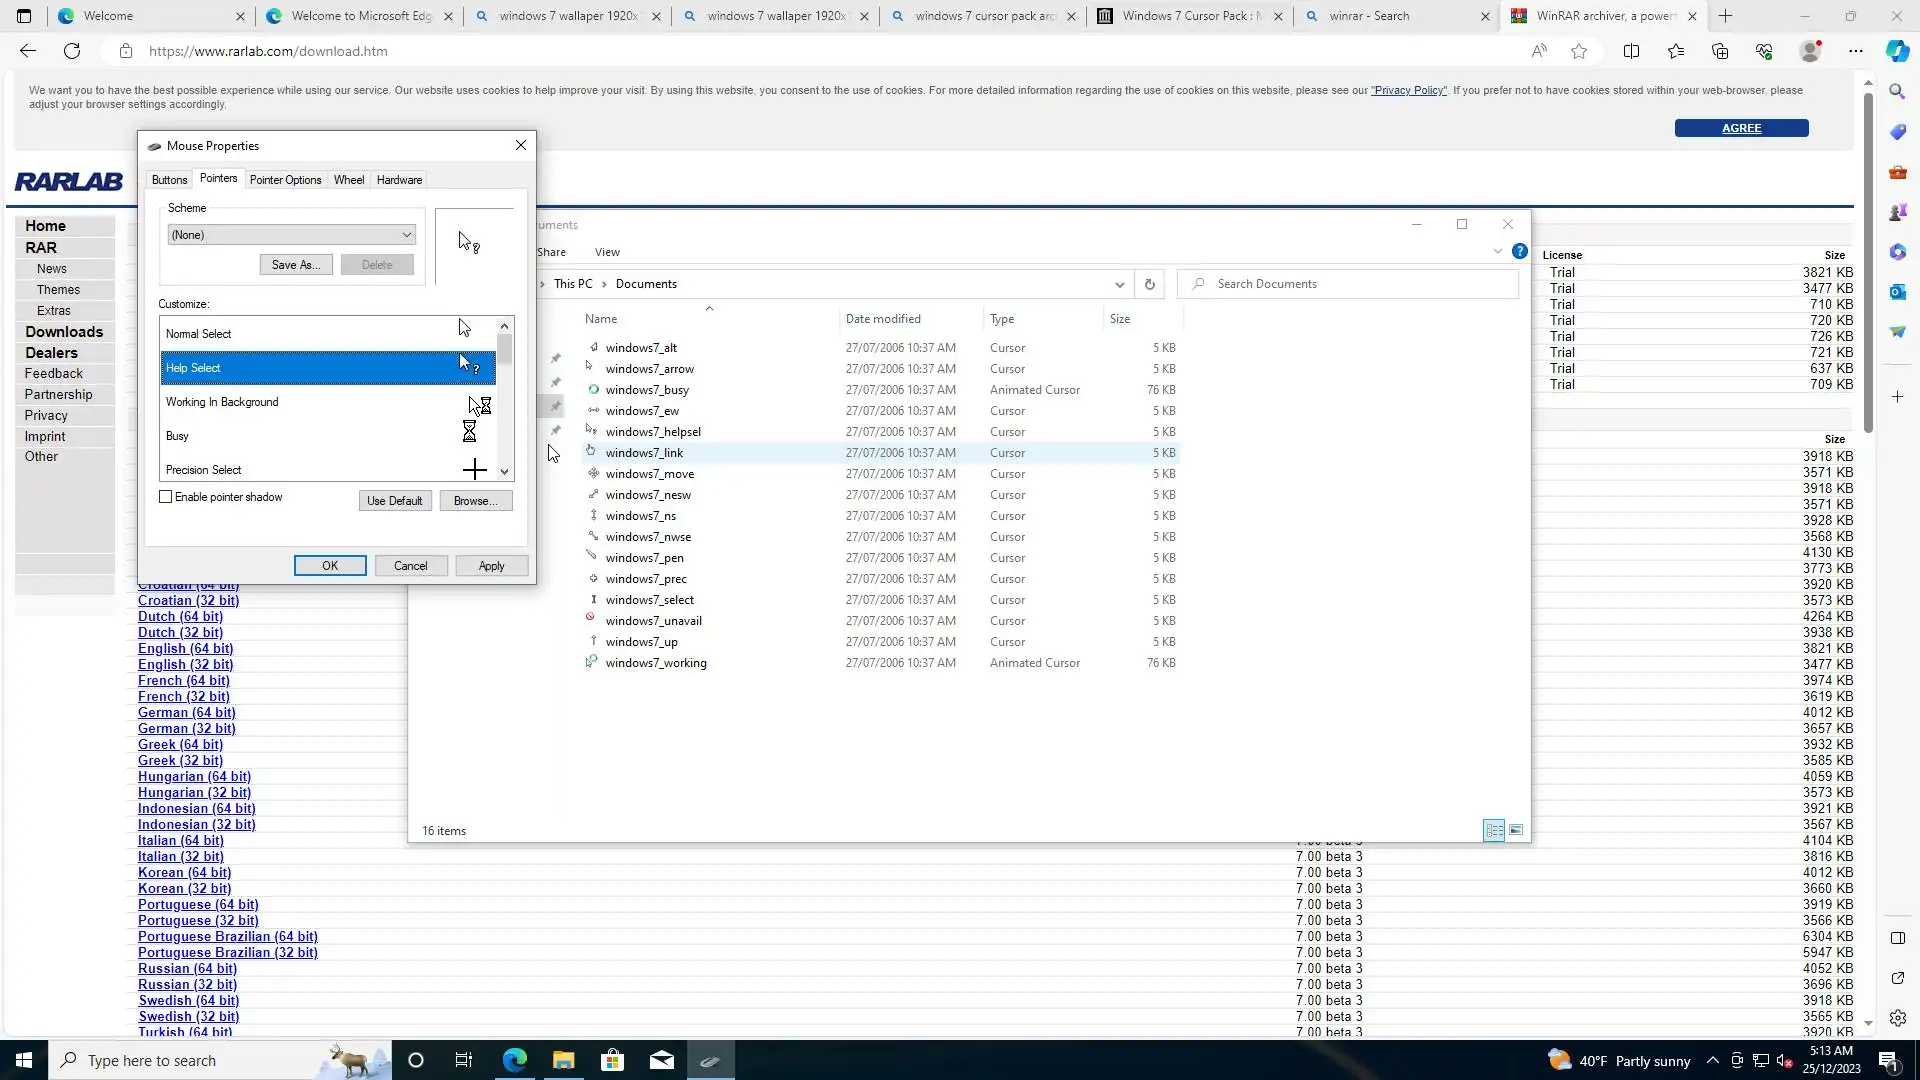
Task: Enable pointer shadow checkbox
Action: (x=166, y=497)
